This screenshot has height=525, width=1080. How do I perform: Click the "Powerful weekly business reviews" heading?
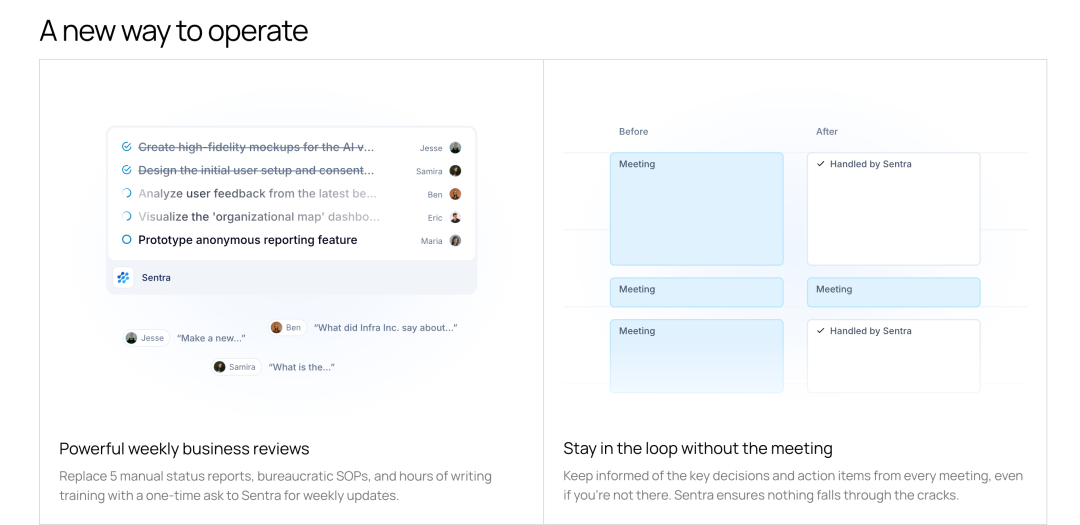184,448
